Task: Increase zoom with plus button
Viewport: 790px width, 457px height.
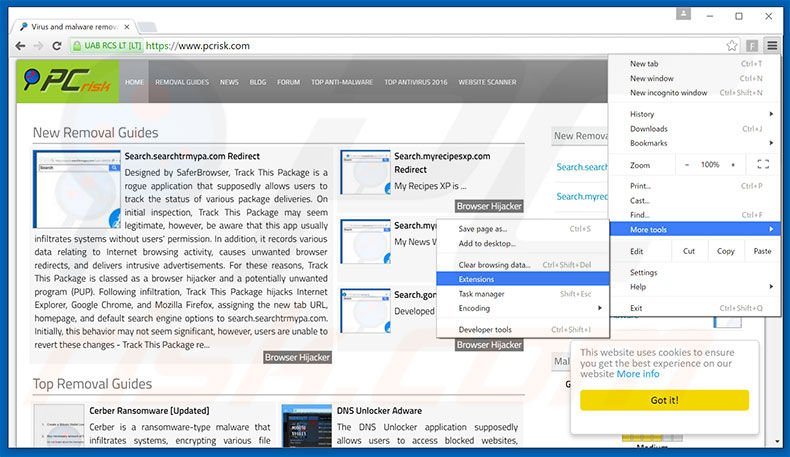Action: click(x=733, y=165)
